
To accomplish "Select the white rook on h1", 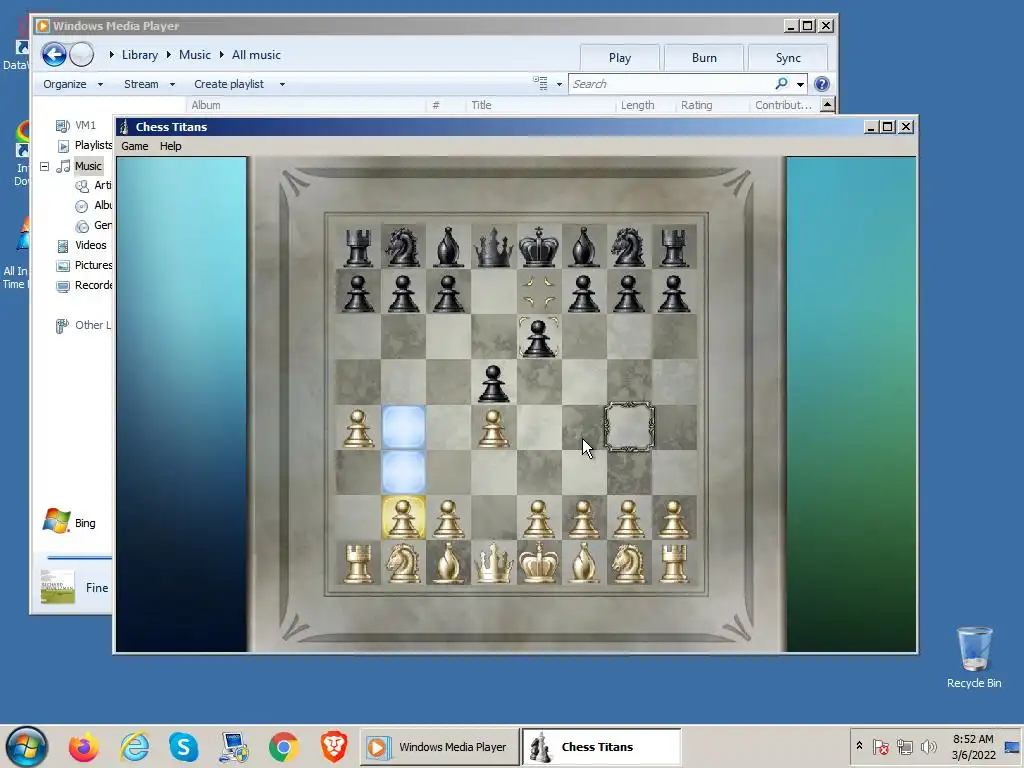I will coord(674,562).
